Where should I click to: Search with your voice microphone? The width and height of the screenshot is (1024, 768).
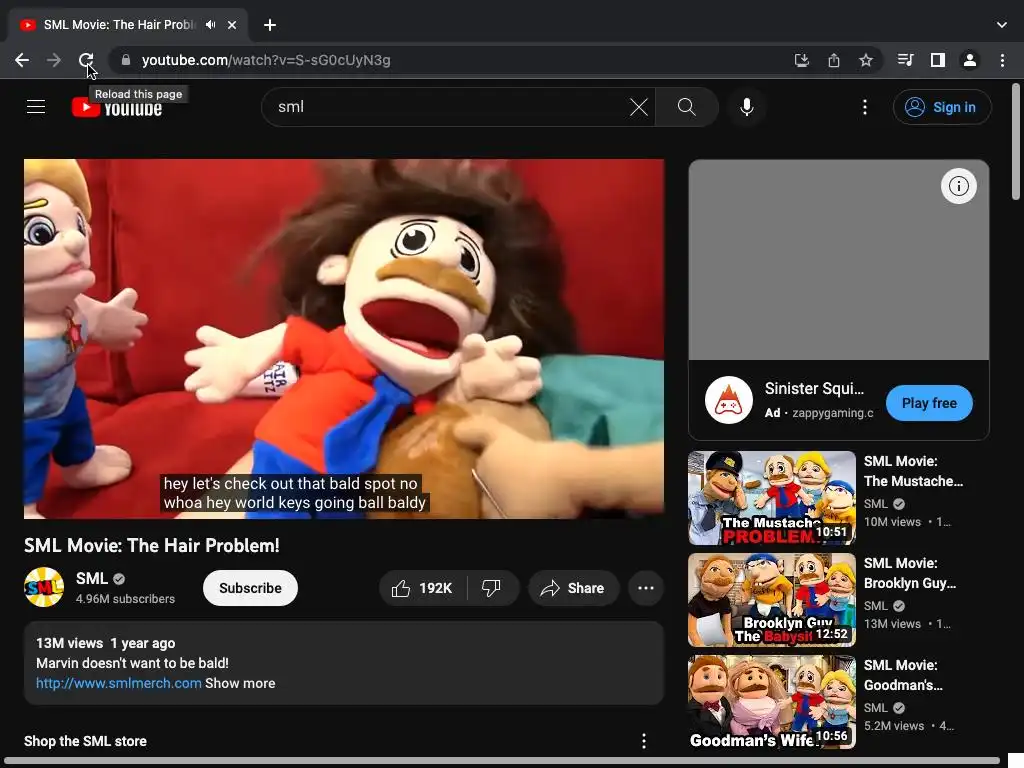pyautogui.click(x=746, y=107)
